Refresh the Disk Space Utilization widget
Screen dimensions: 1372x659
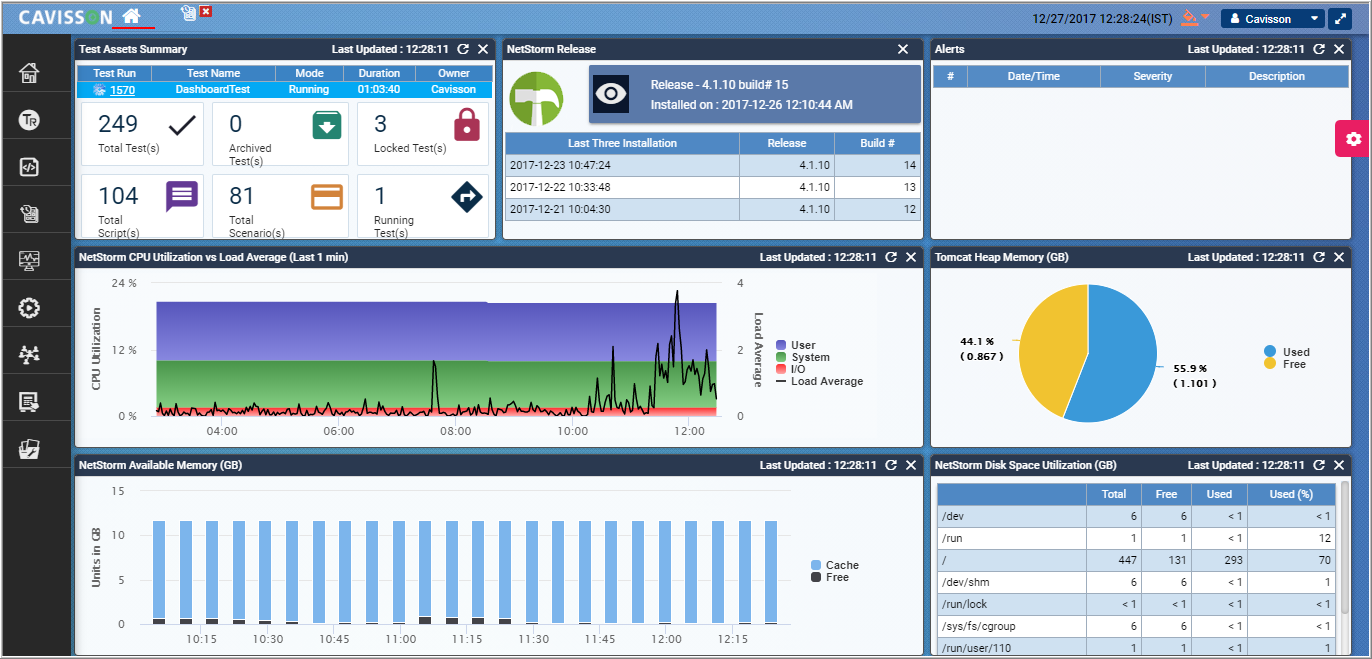coord(1319,465)
